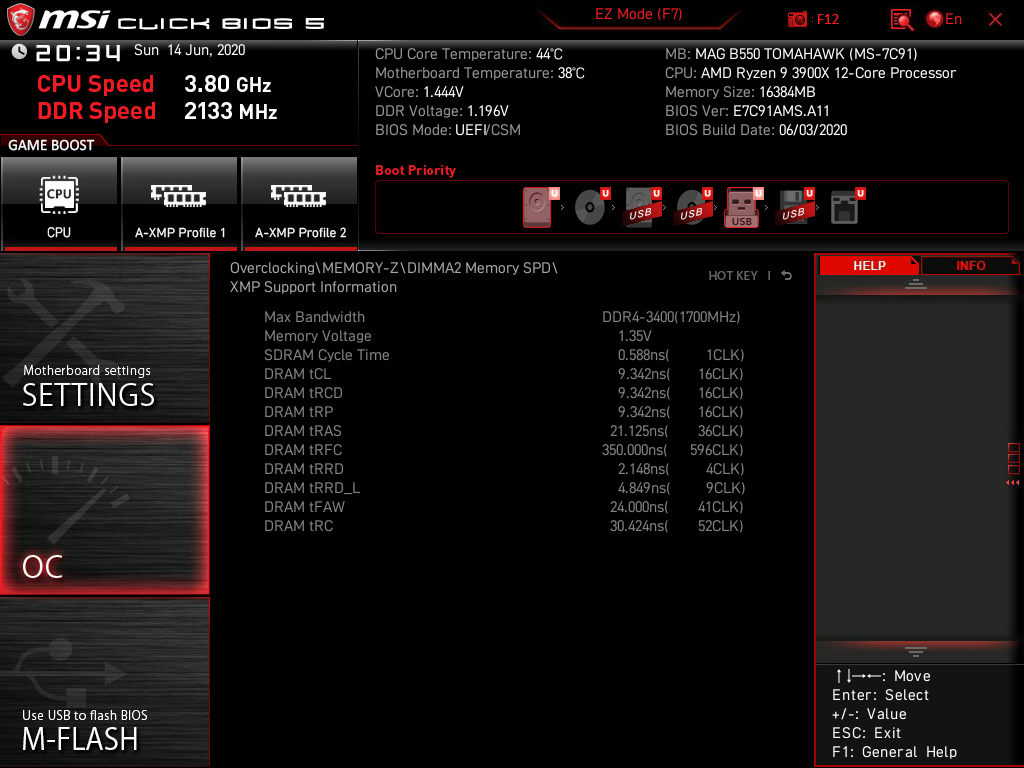Click the BIOS Ver E7C91AMS.A11 text
1024x768 pixels.
(x=747, y=111)
